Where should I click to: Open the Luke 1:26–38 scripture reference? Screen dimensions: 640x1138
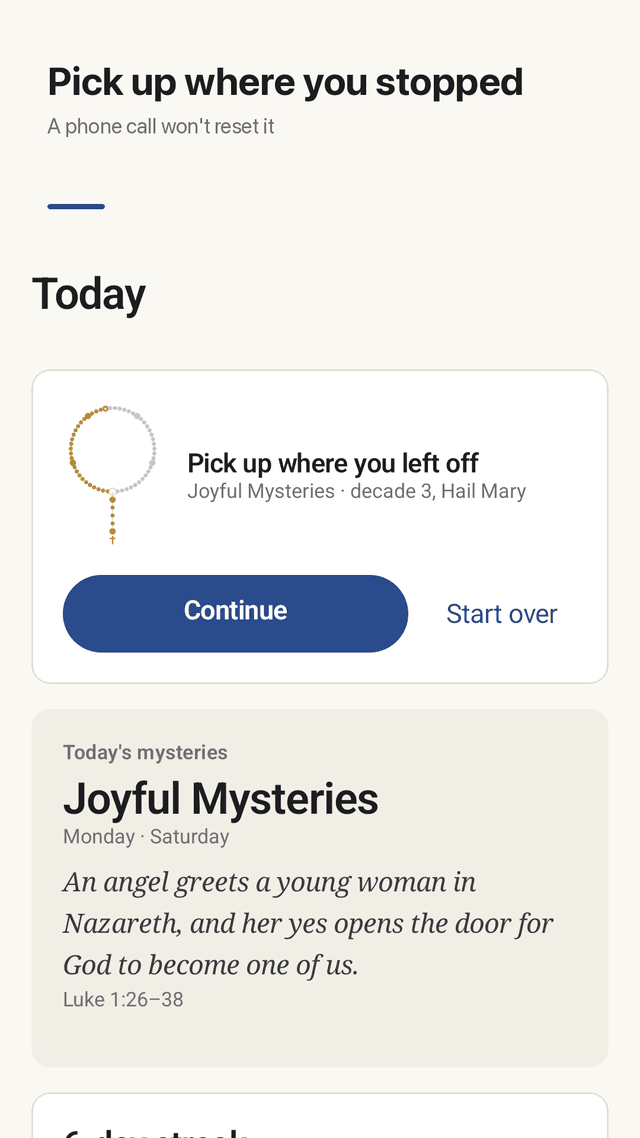pos(123,999)
